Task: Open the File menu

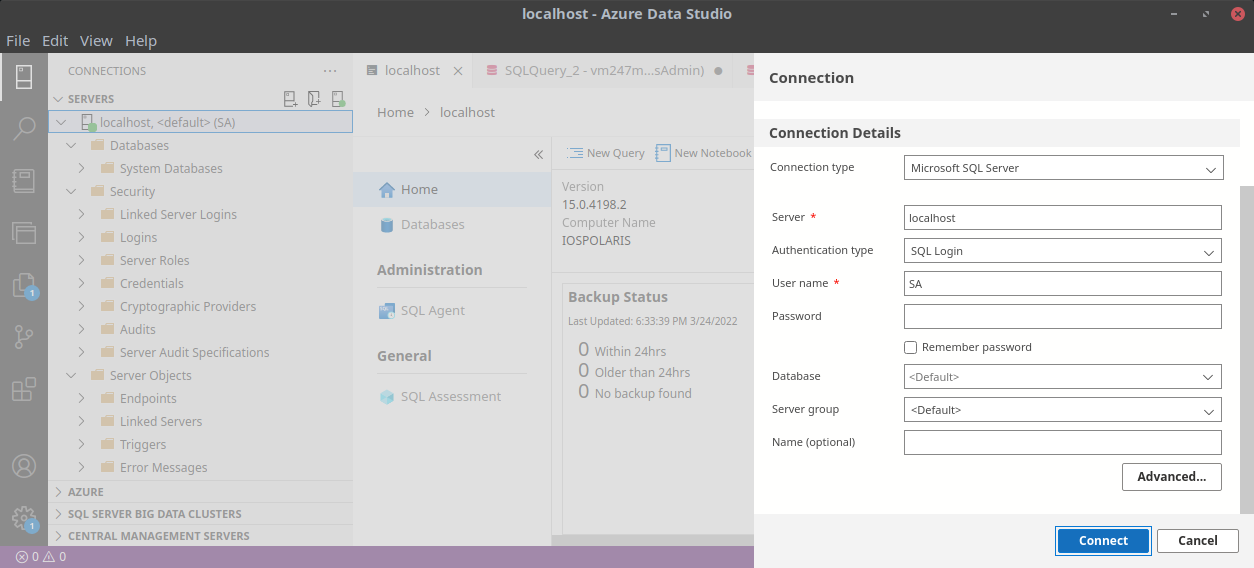Action: coord(18,41)
